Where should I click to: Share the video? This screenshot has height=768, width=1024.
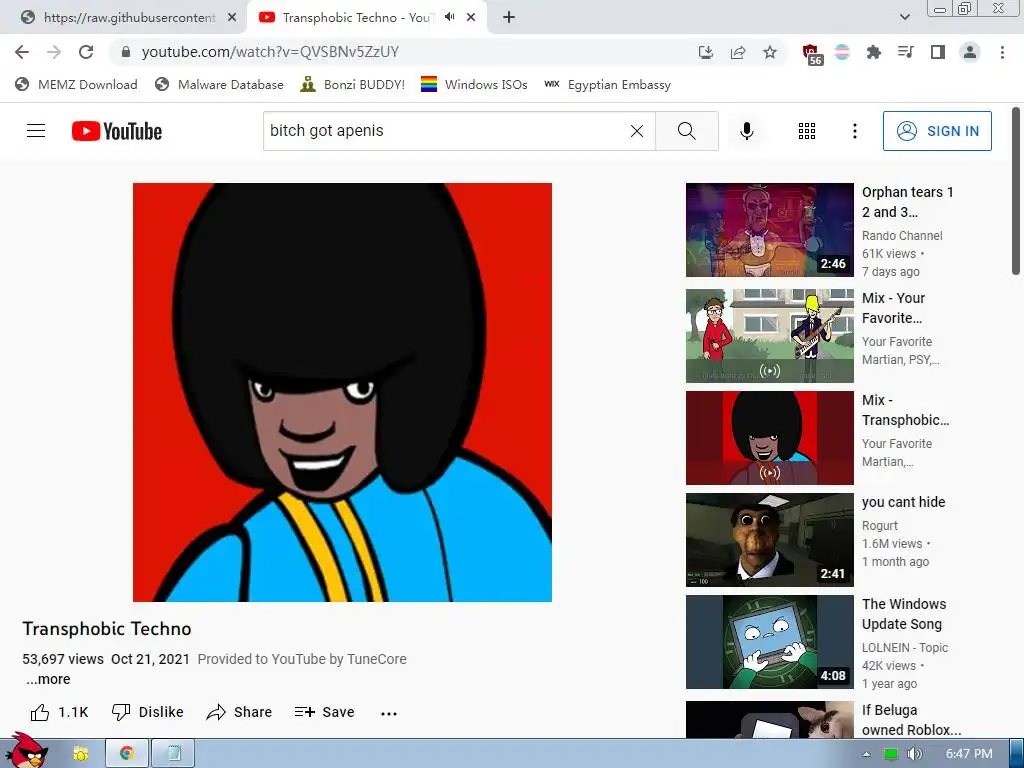pyautogui.click(x=239, y=712)
